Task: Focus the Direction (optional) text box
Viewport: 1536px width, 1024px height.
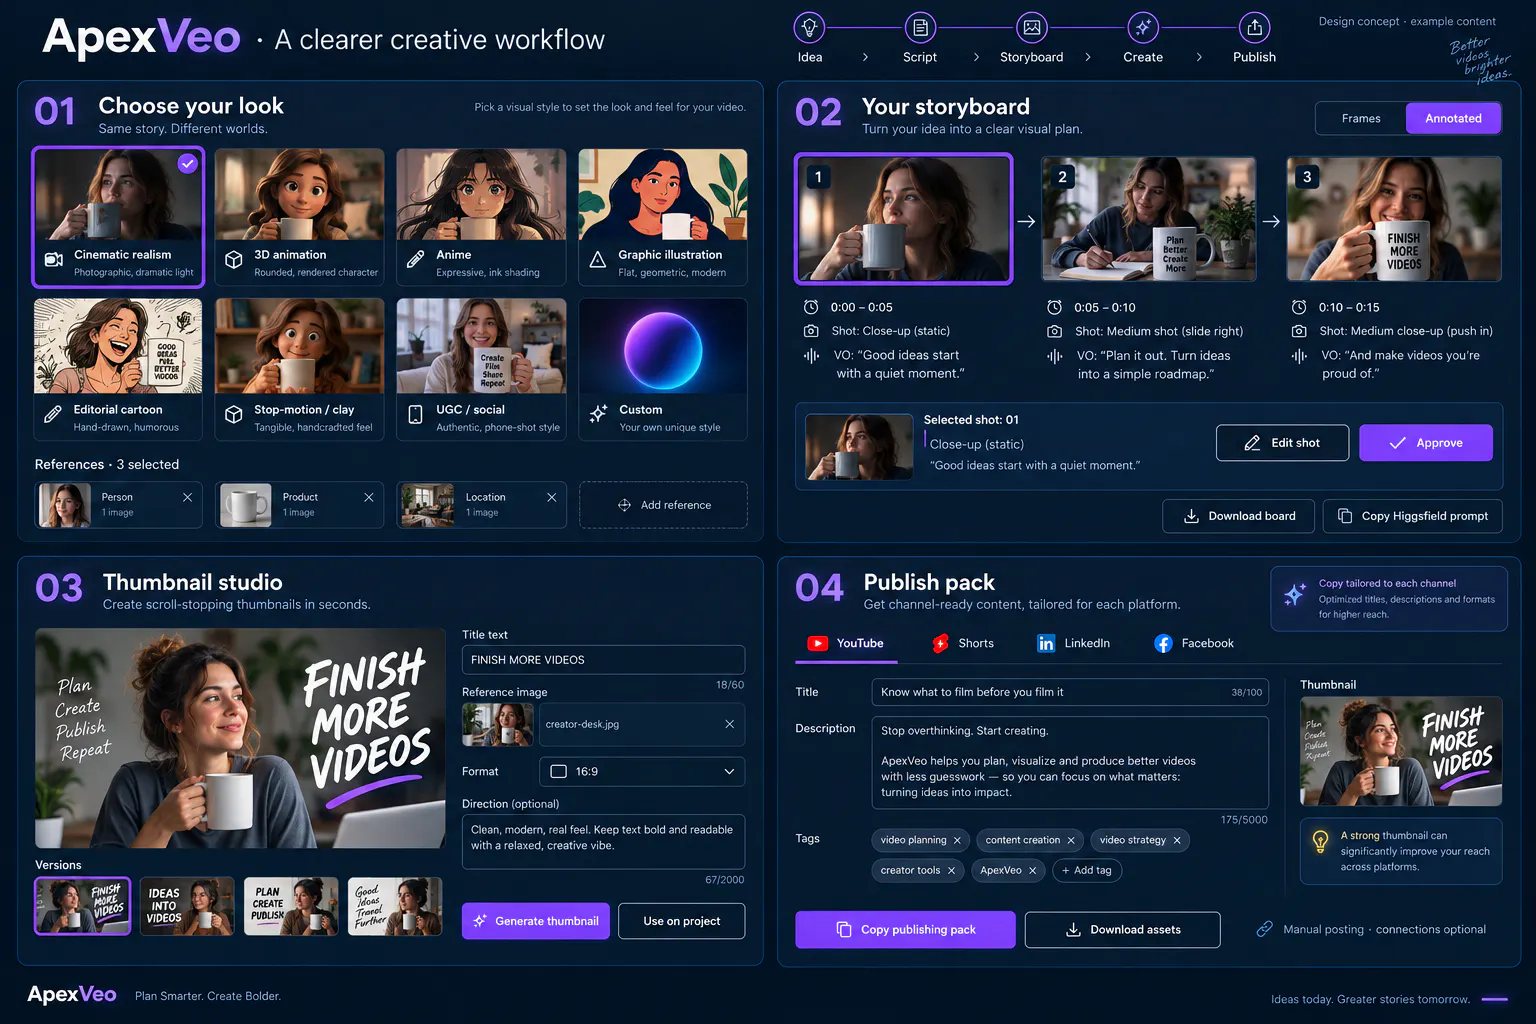Action: [x=603, y=842]
